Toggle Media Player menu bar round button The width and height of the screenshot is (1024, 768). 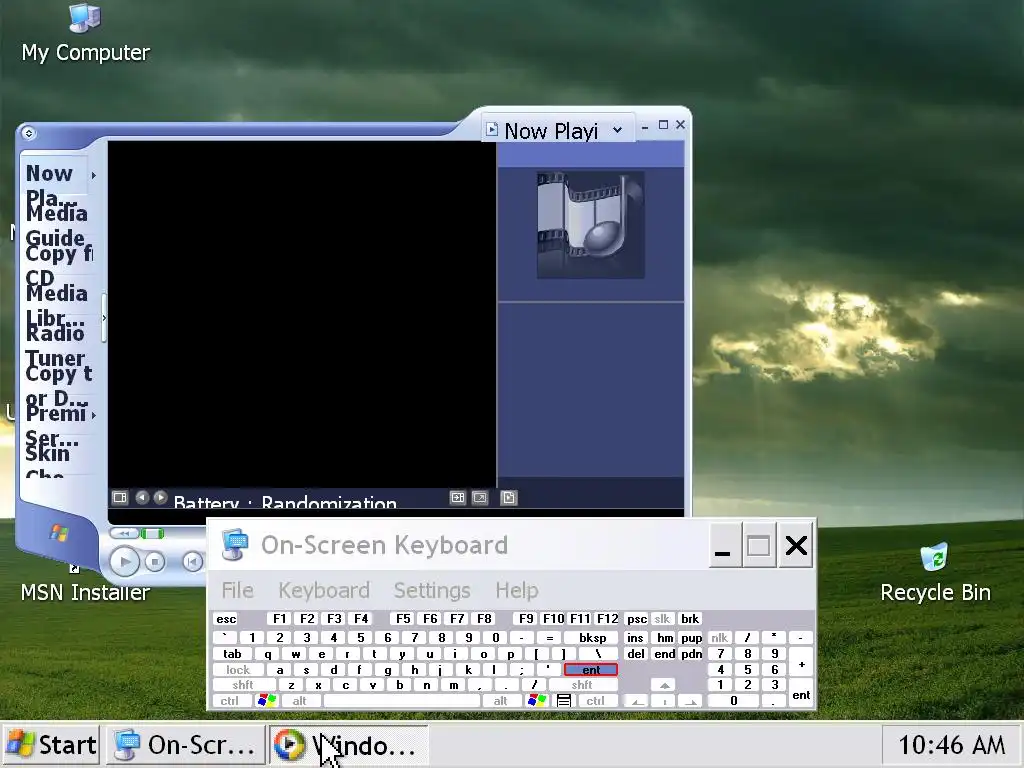28,133
